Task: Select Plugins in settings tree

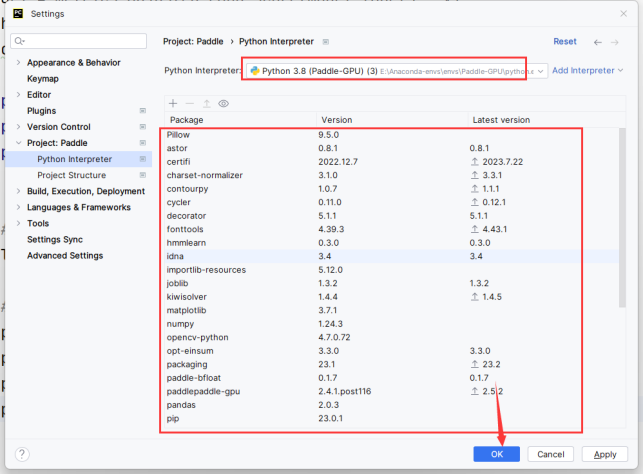Action: [41, 111]
